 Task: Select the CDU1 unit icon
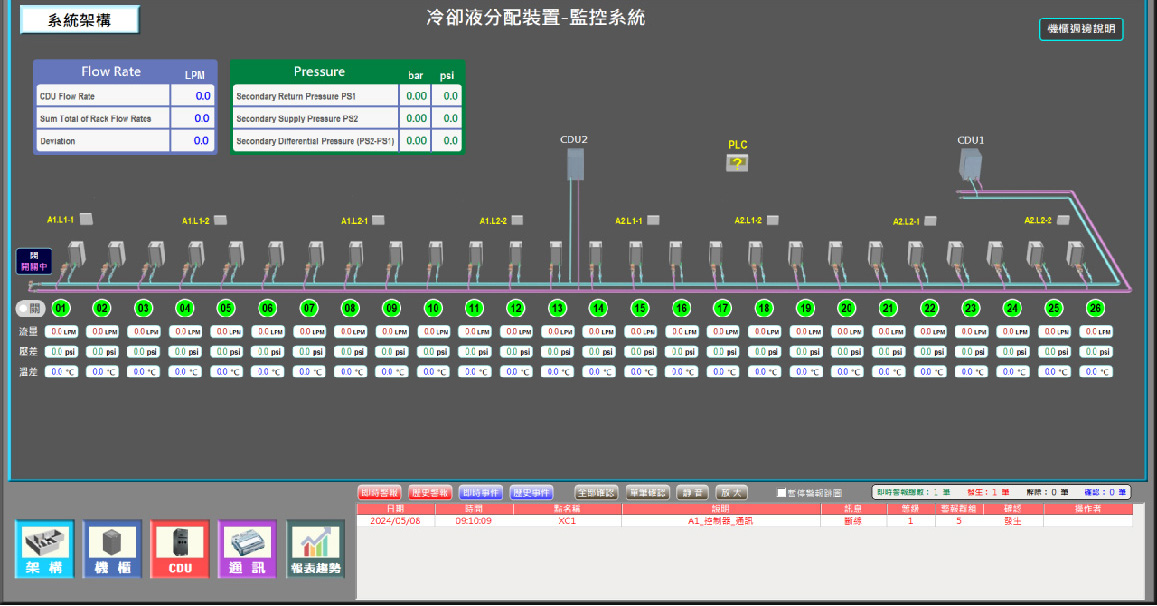pyautogui.click(x=970, y=164)
